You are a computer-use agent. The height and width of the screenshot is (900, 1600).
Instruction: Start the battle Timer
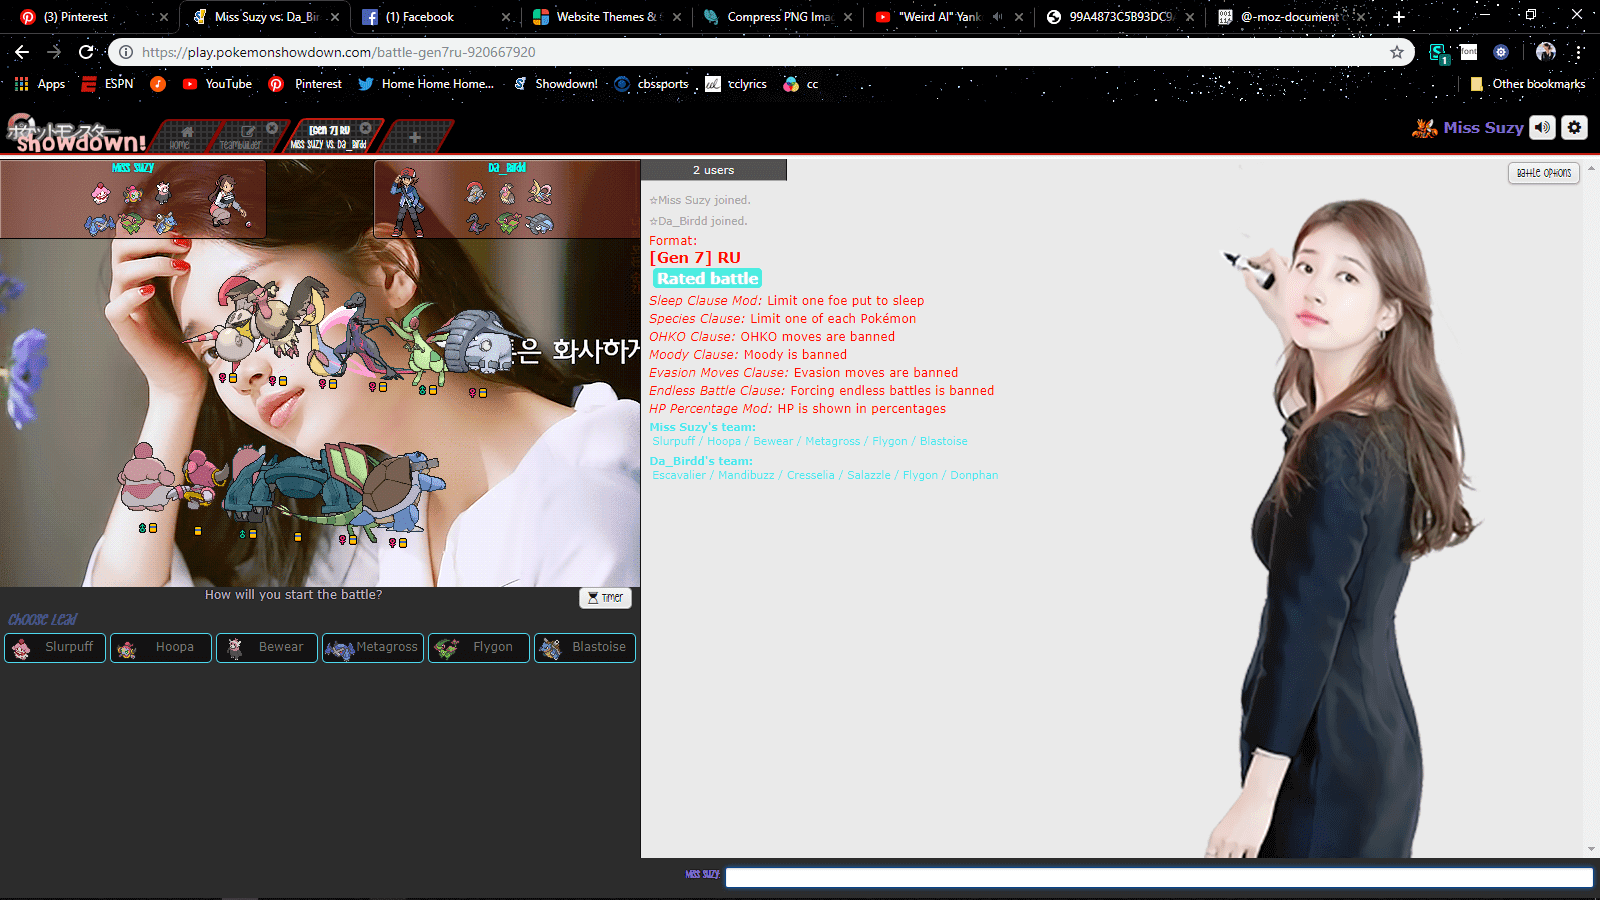[x=605, y=598]
